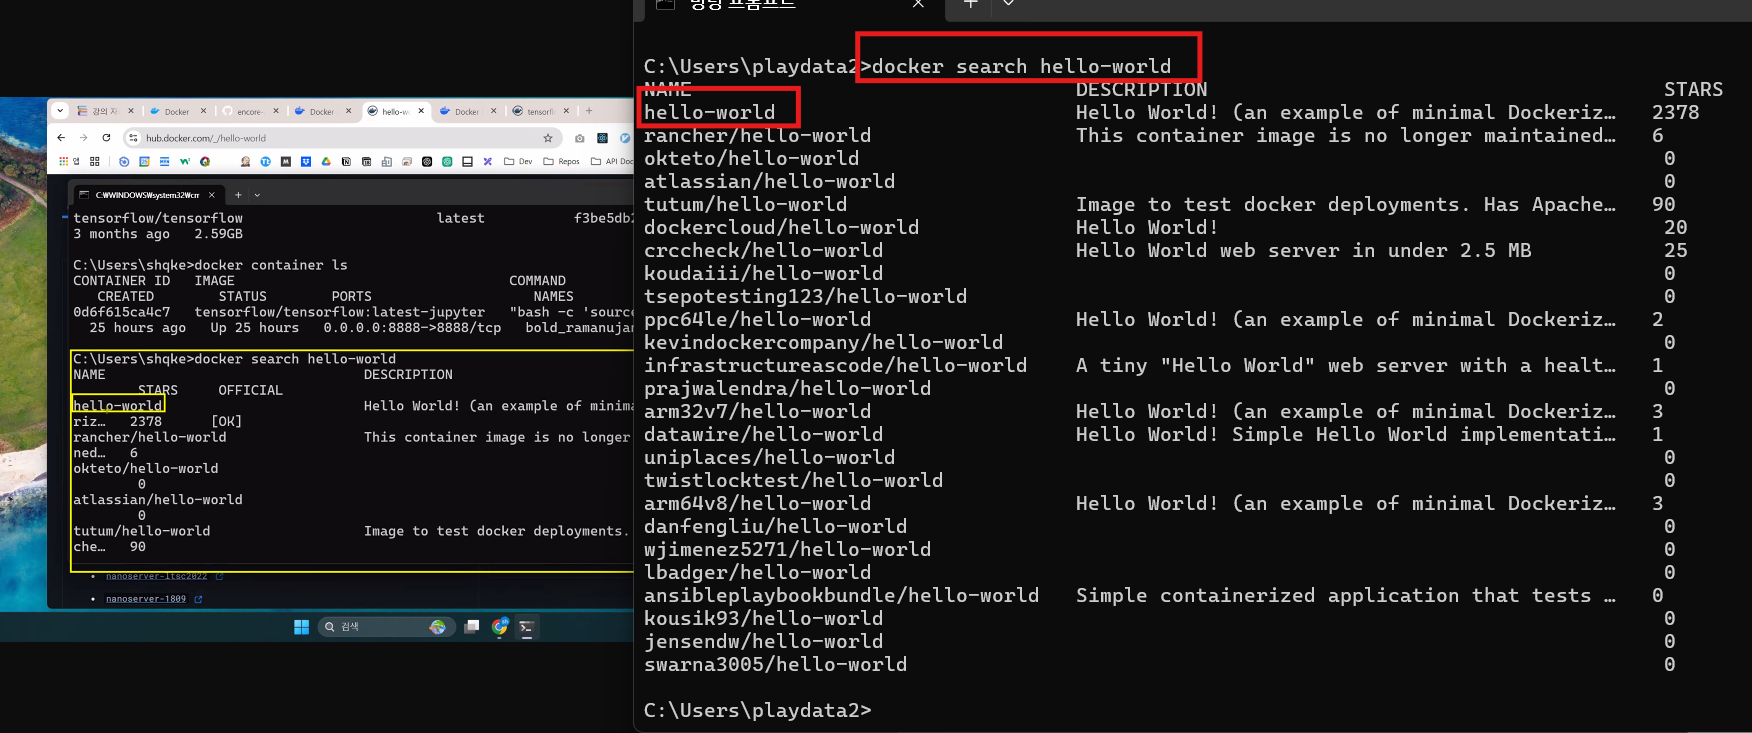The height and width of the screenshot is (733, 1752).
Task: Click tensorflow/tensorflow text in left terminal
Action: pyautogui.click(x=157, y=218)
